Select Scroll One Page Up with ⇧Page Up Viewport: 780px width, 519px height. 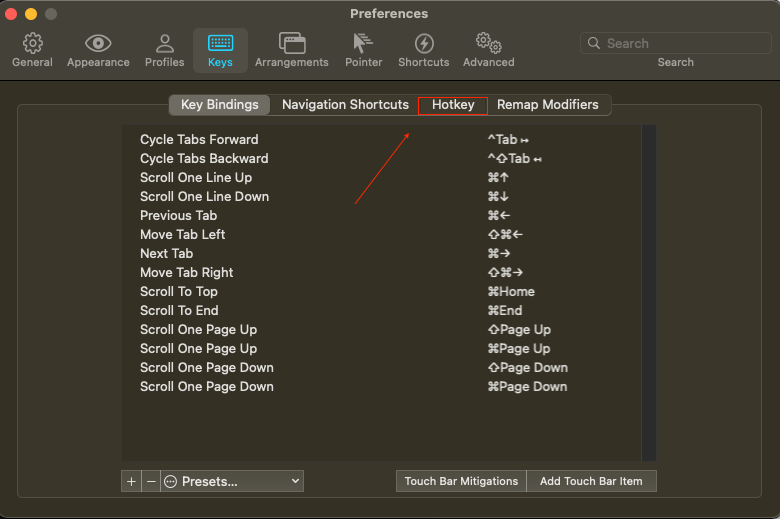382,329
